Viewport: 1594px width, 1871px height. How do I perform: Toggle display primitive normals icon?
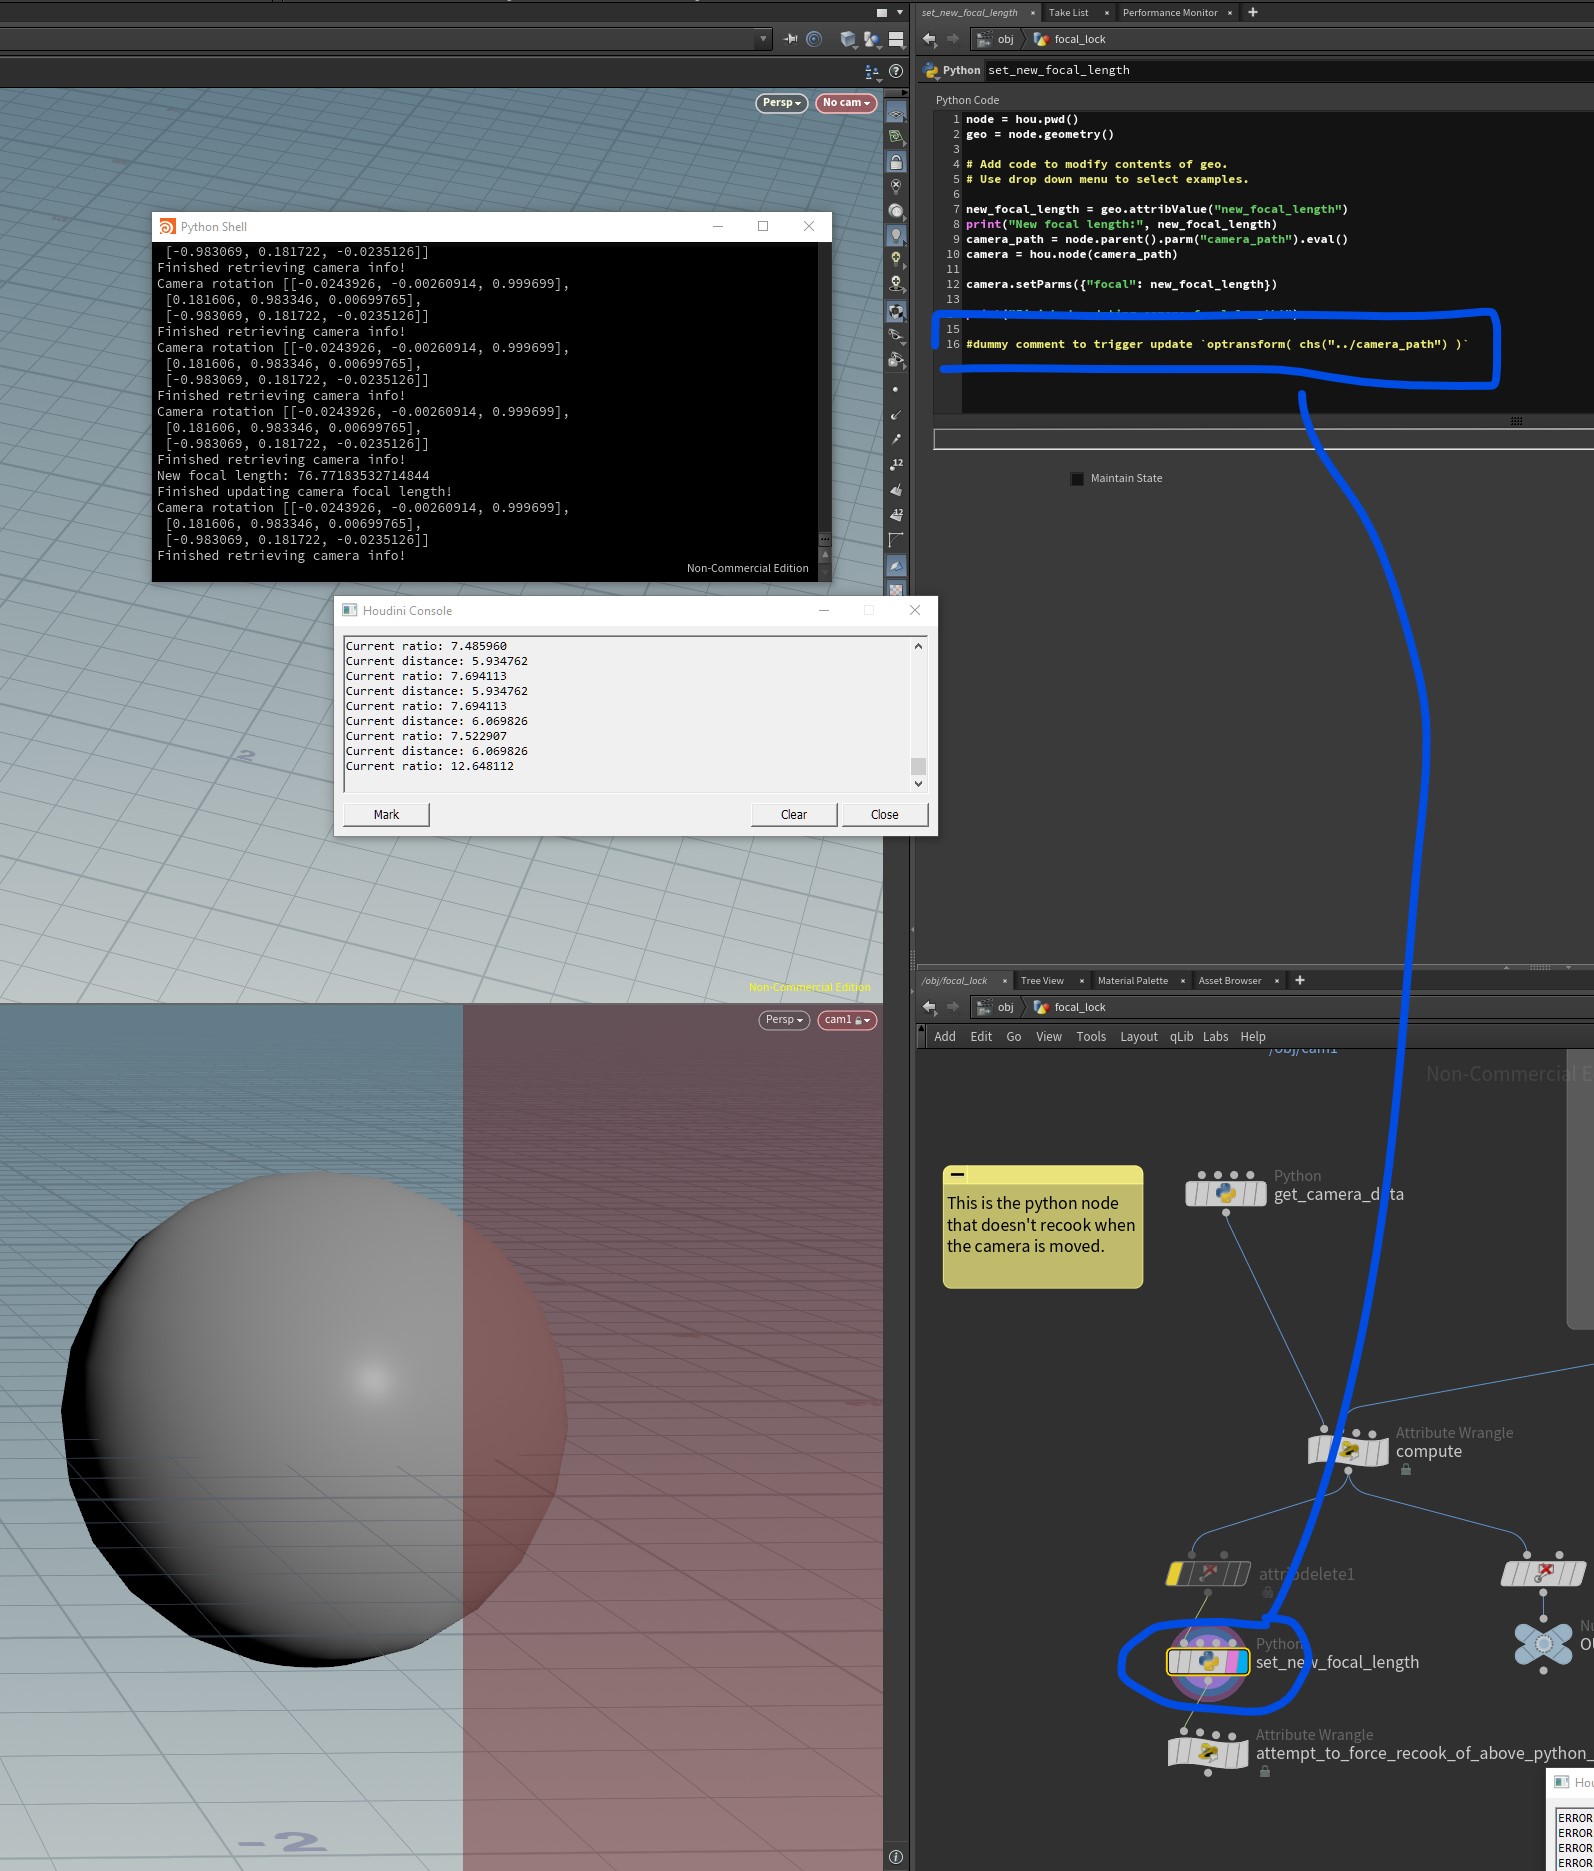(896, 489)
